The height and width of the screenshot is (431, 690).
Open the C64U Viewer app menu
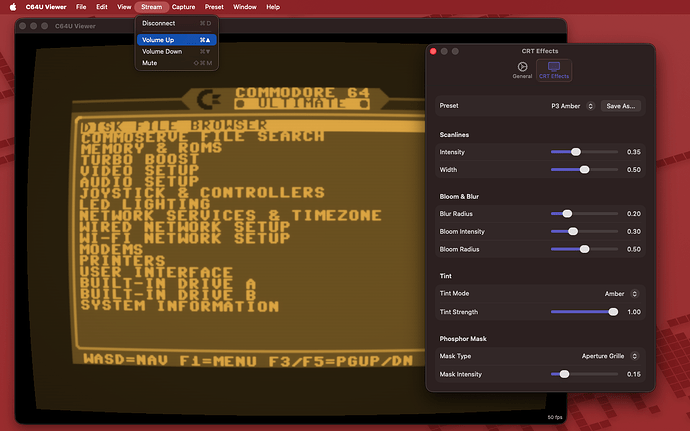point(46,7)
